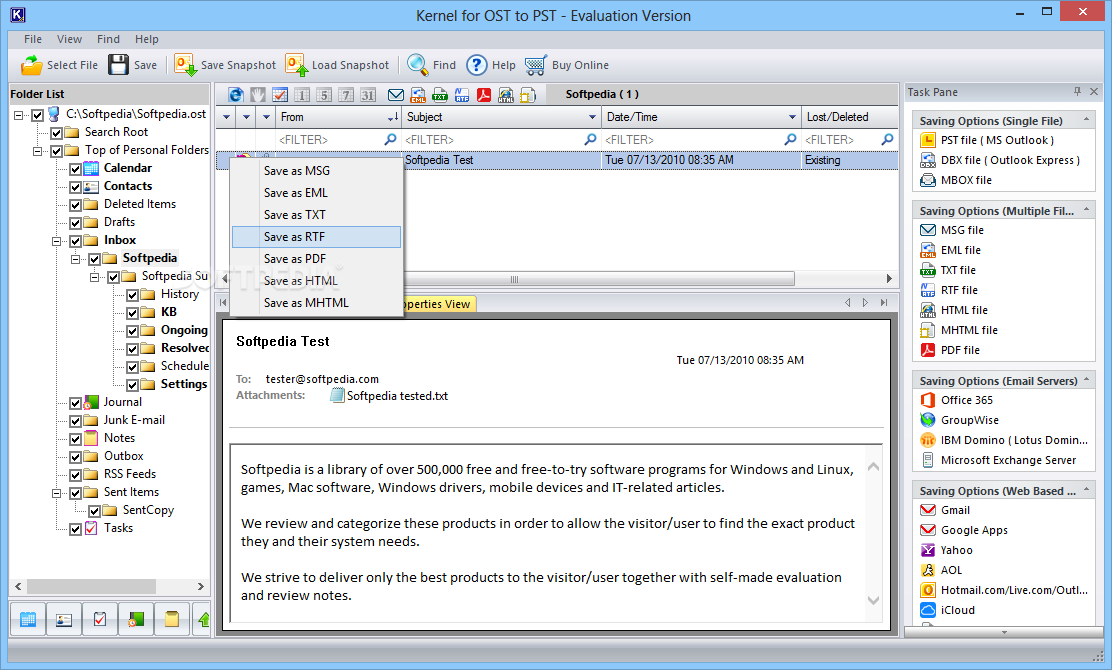
Task: Click the Help question mark icon
Action: click(477, 65)
